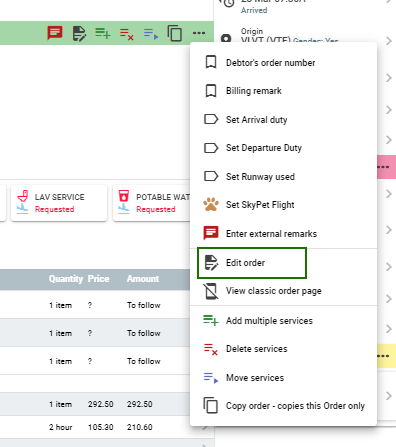Viewport: 396px width, 447px height.
Task: Expand the Arrived time row chevron
Action: click(388, 2)
